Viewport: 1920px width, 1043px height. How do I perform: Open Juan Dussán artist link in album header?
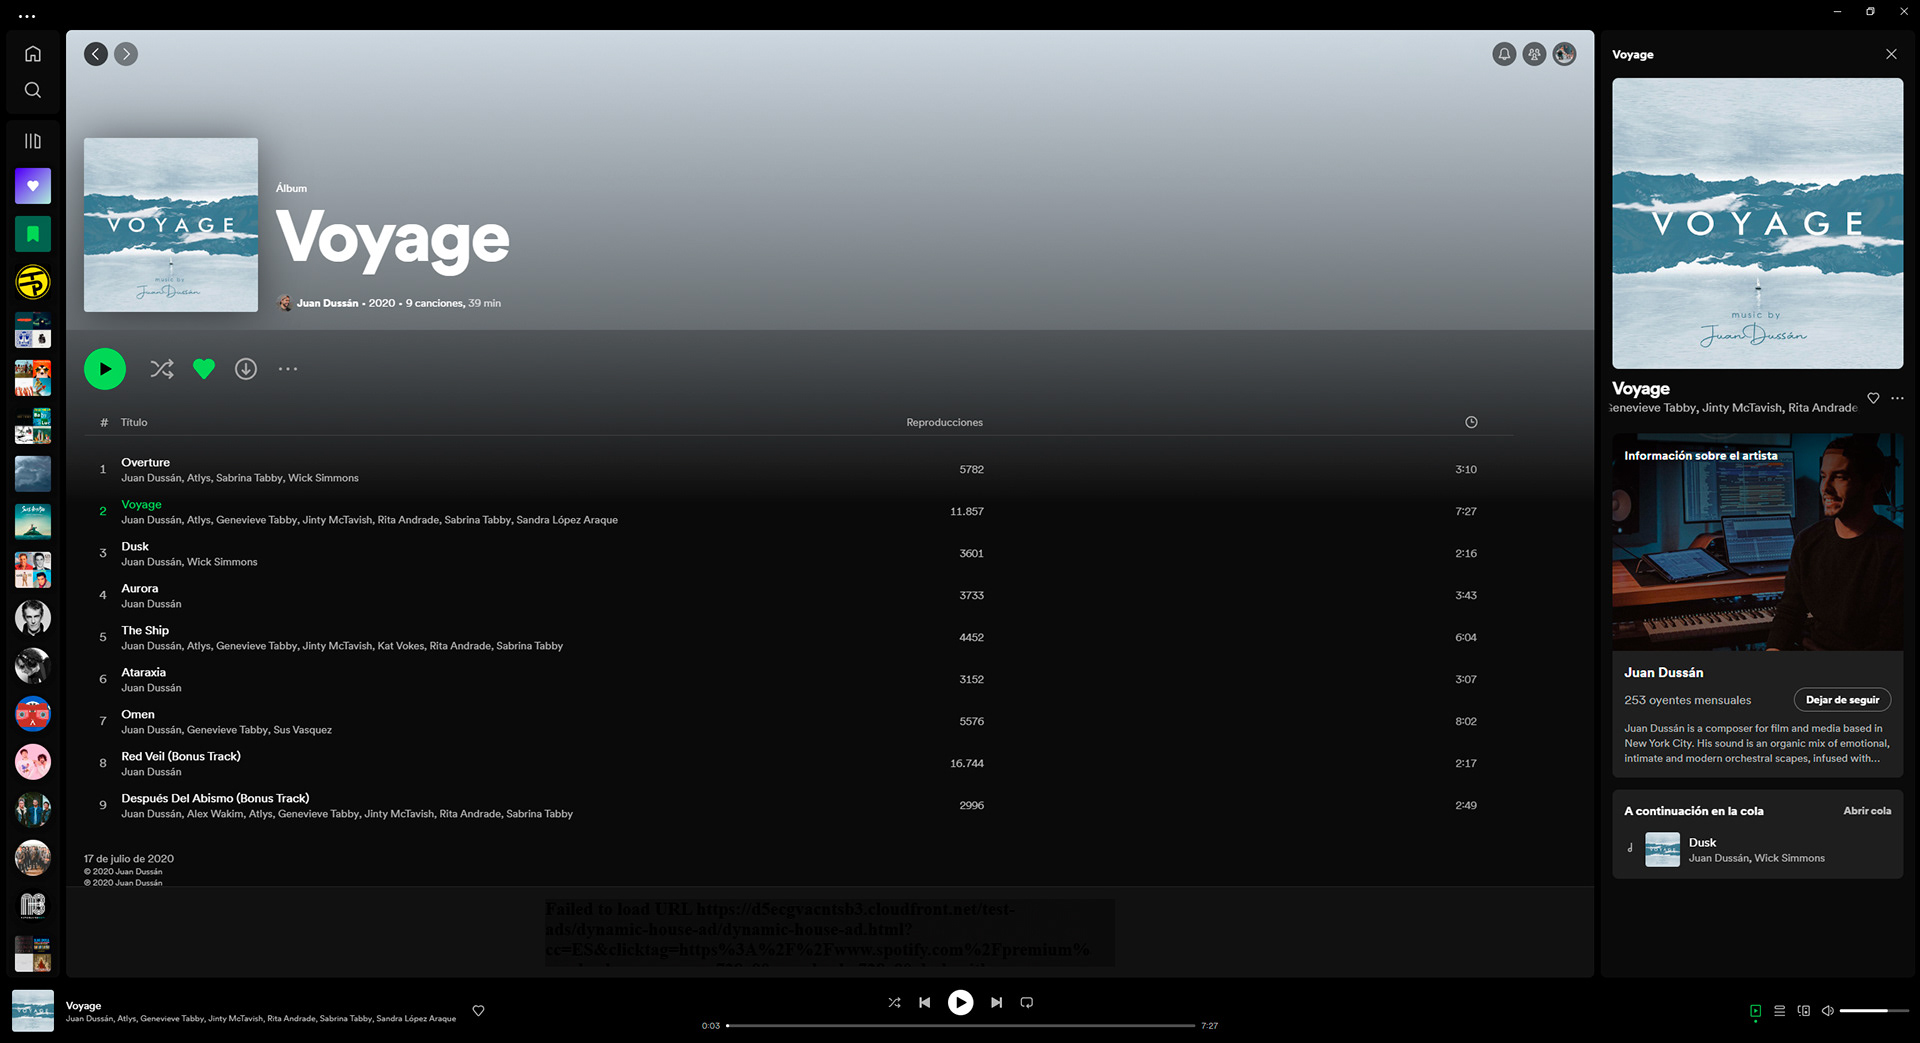[x=327, y=303]
